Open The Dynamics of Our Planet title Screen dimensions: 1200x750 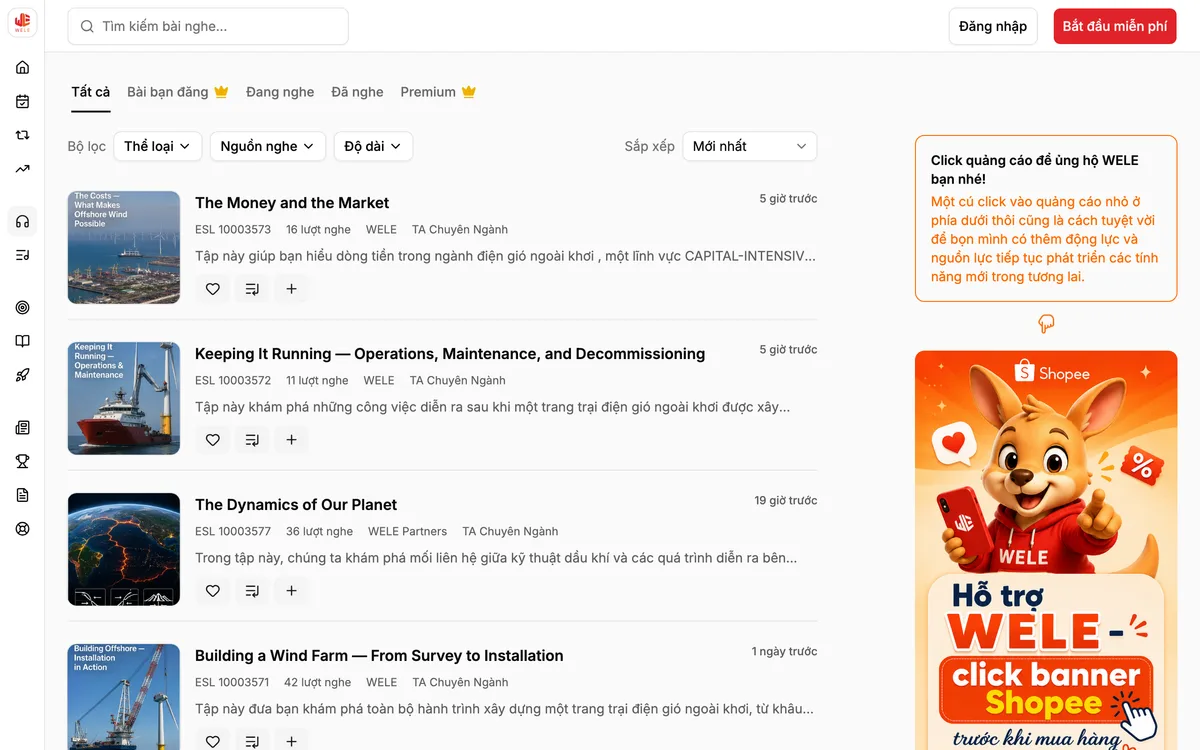(x=296, y=505)
